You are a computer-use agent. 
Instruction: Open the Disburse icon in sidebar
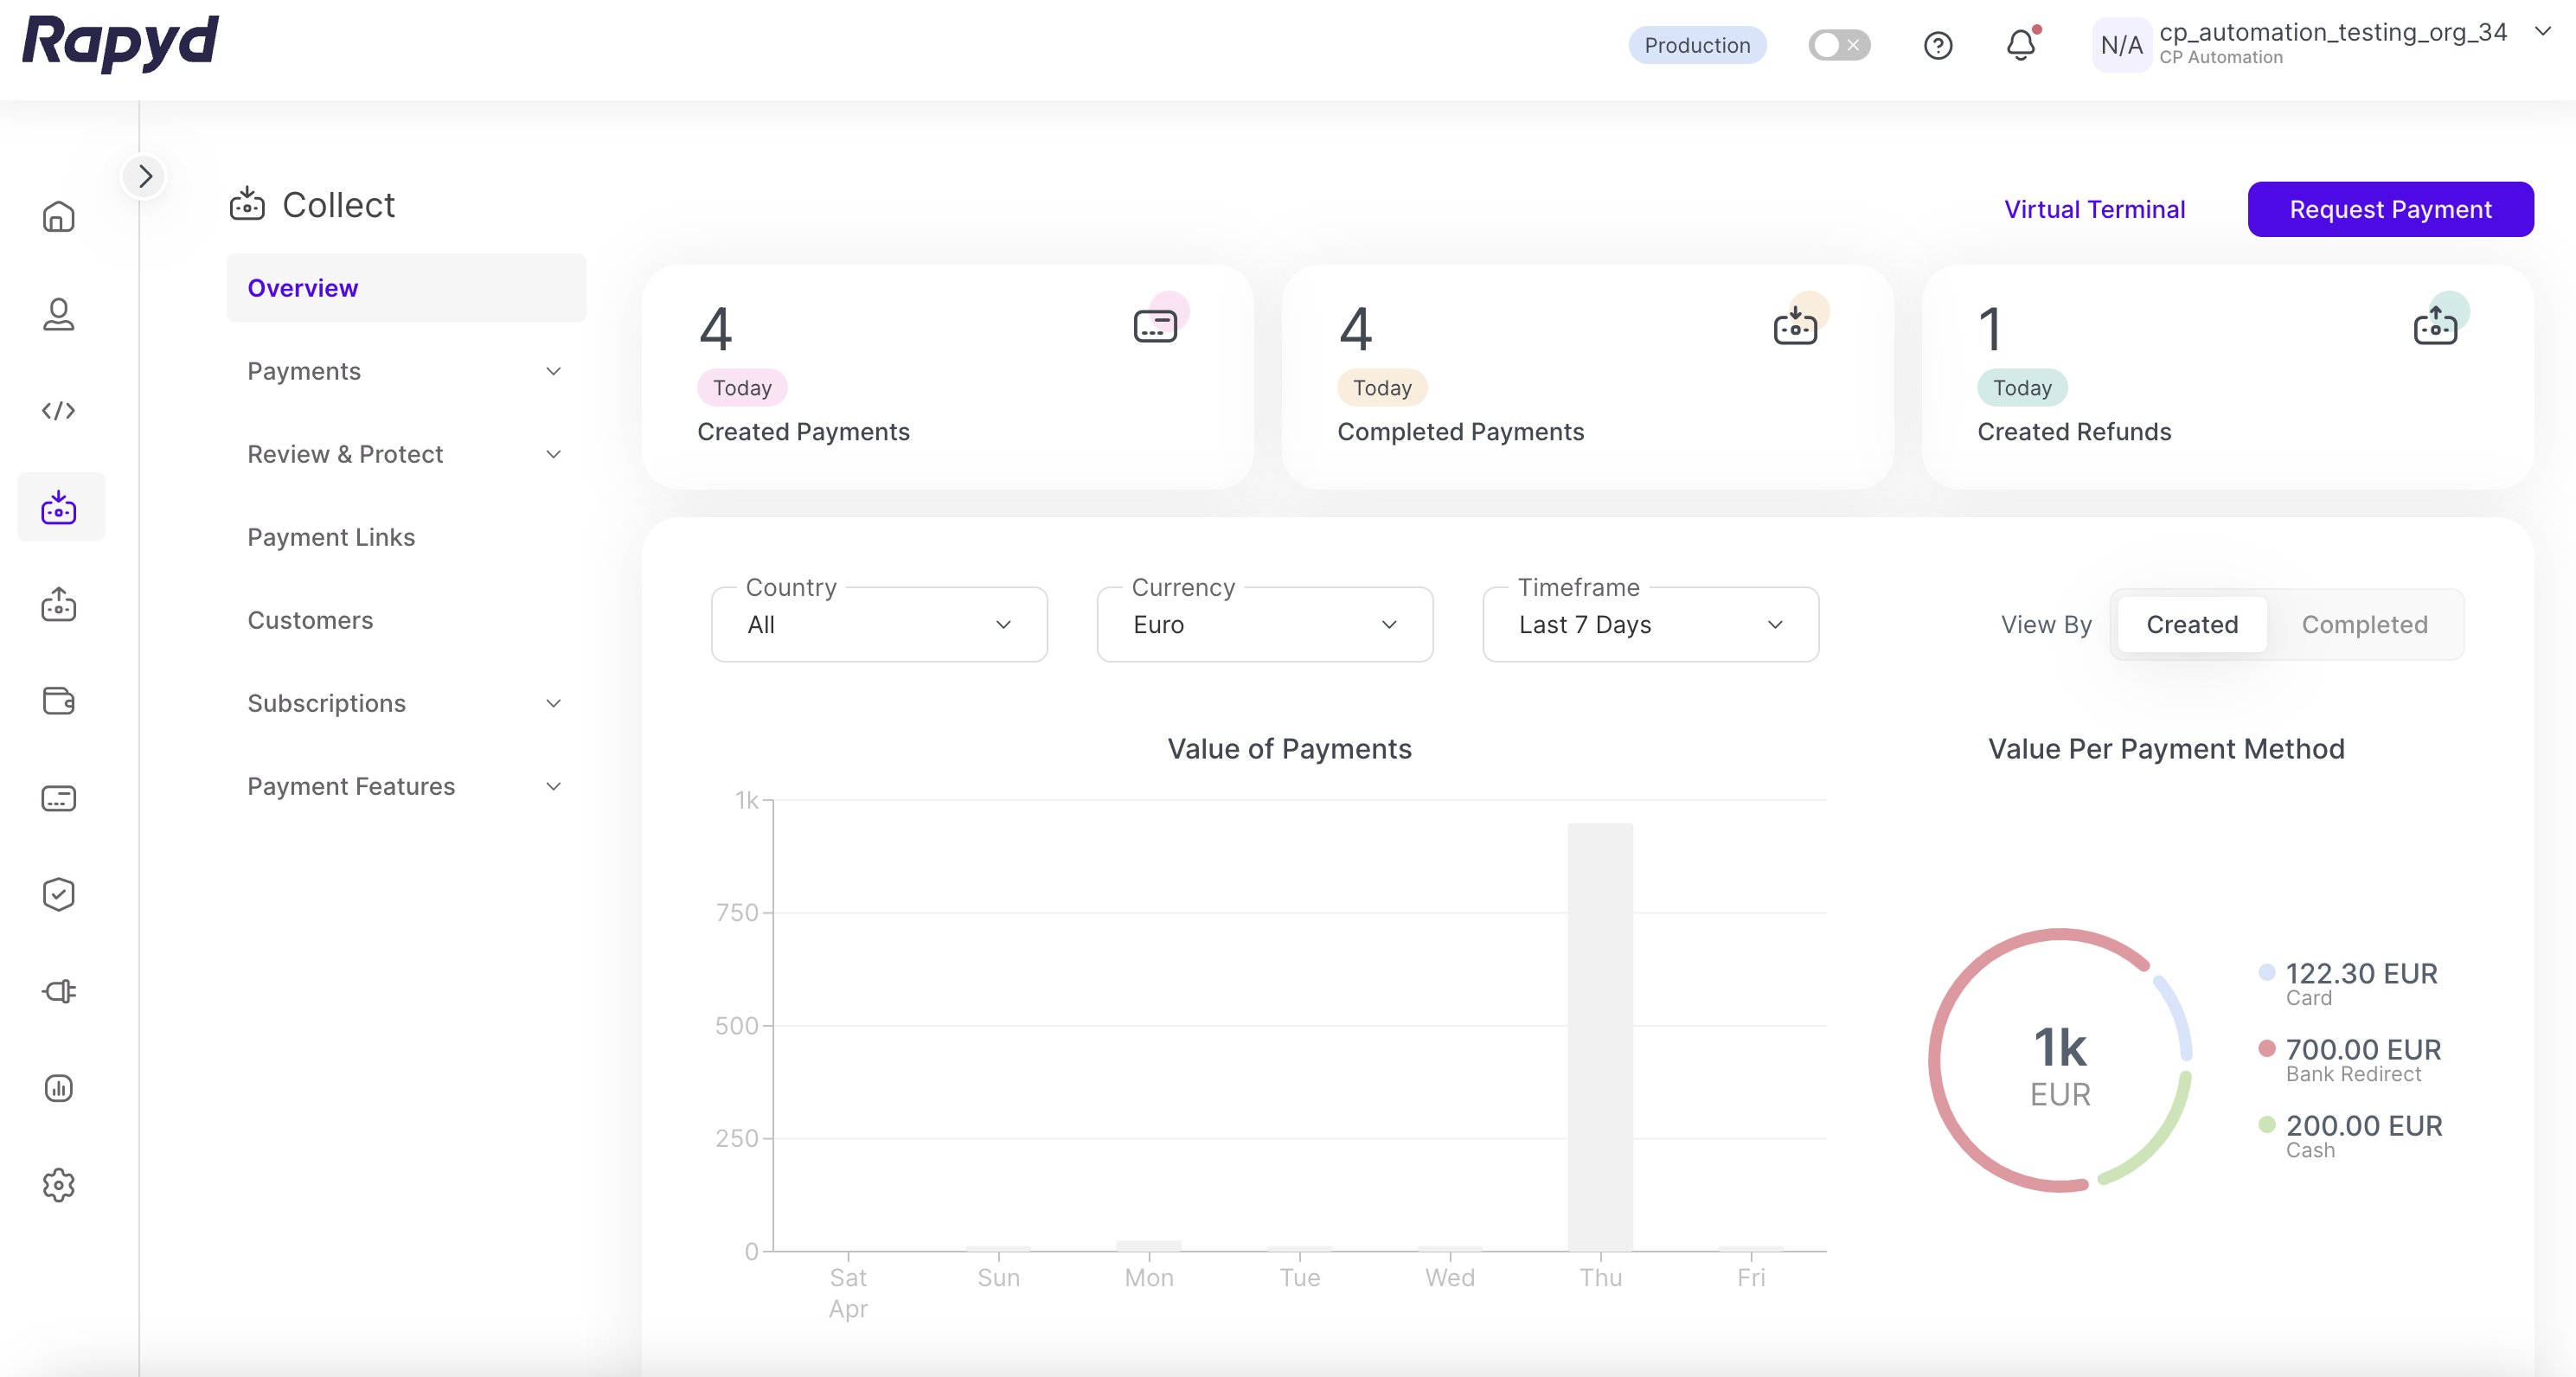(59, 604)
